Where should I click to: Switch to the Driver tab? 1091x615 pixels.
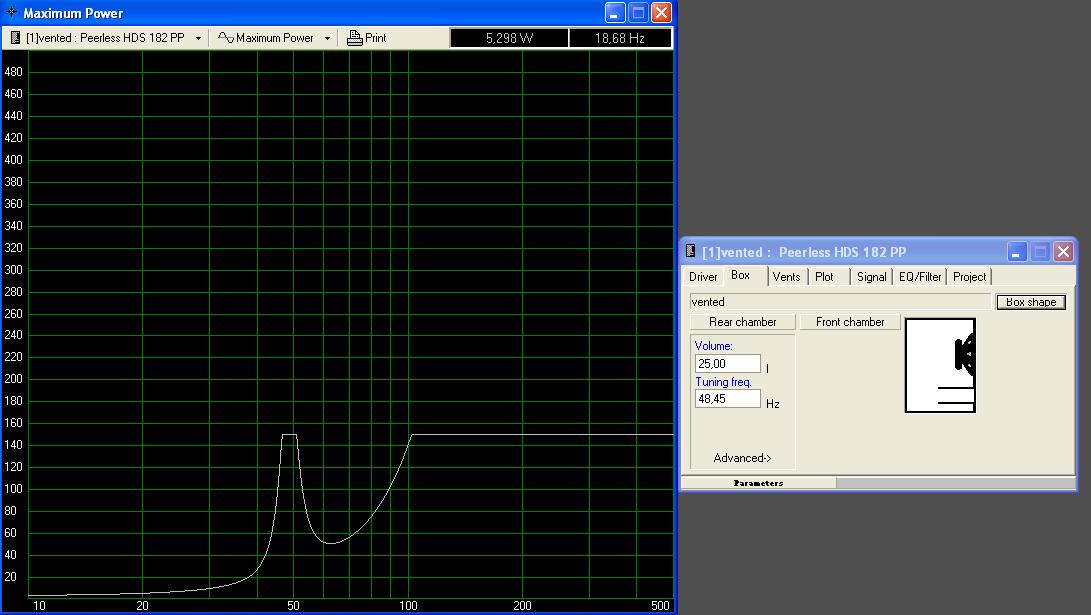[703, 277]
